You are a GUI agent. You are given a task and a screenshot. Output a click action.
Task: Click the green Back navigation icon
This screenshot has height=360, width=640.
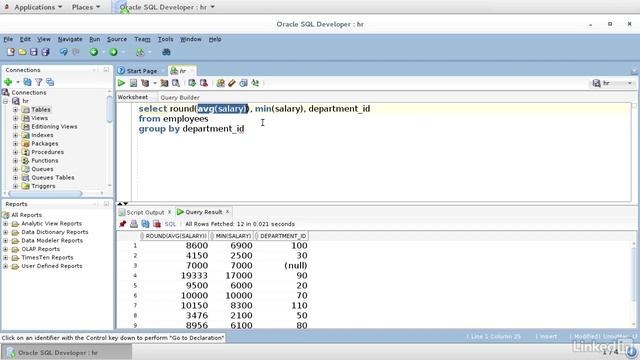pos(94,52)
